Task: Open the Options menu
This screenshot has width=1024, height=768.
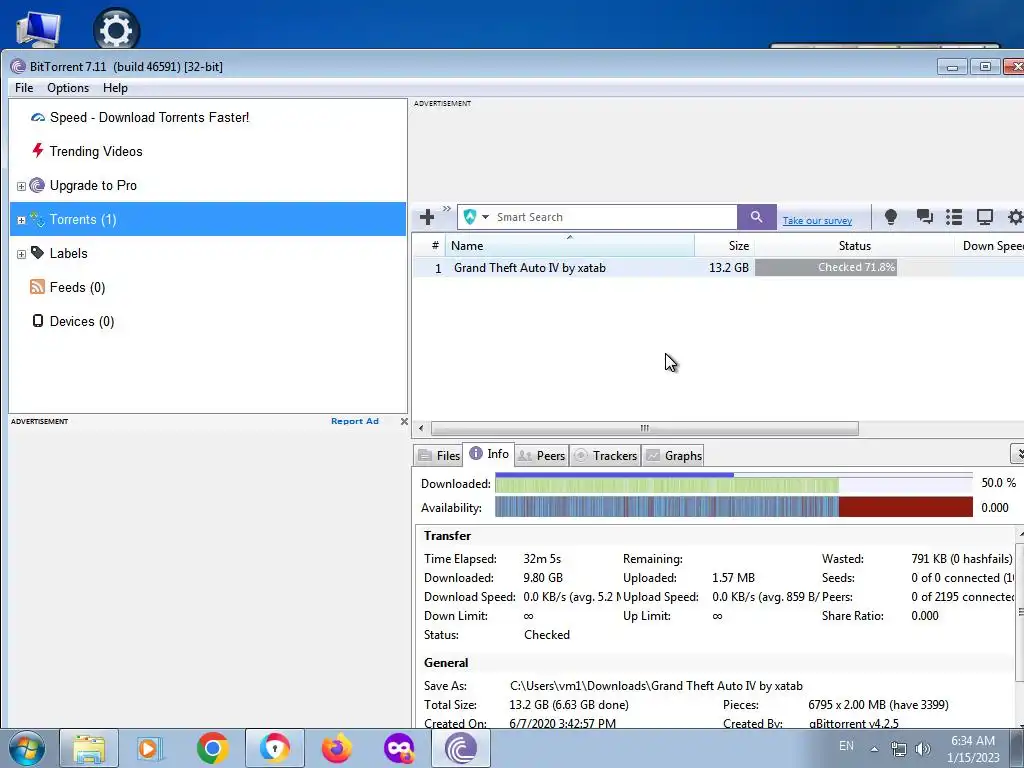Action: point(68,88)
